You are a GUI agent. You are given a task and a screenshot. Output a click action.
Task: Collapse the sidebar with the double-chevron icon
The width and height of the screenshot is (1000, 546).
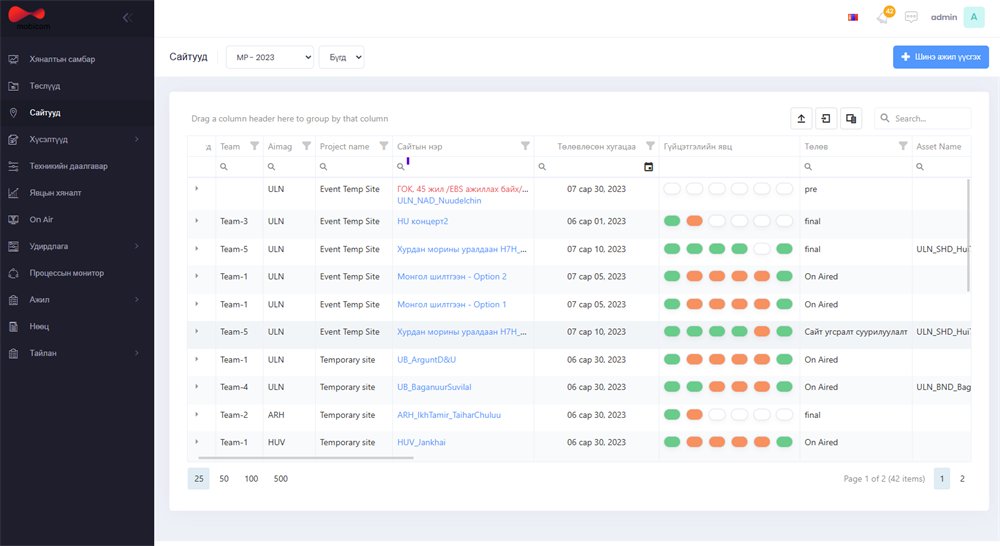click(x=128, y=17)
